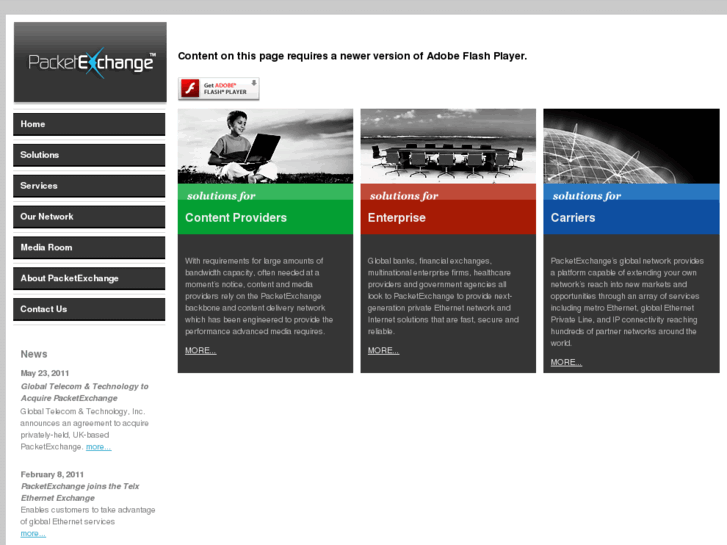Click the Carriers description paragraph

pos(627,302)
